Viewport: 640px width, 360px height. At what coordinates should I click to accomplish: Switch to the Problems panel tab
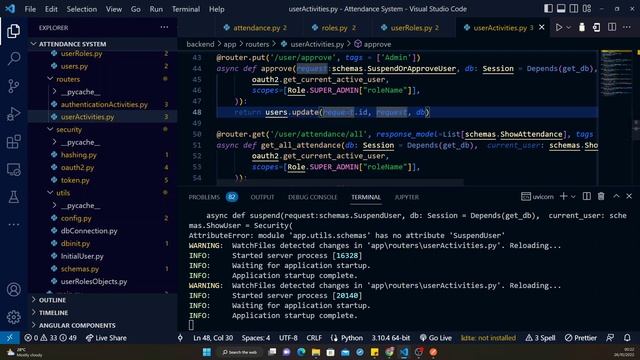(212, 197)
